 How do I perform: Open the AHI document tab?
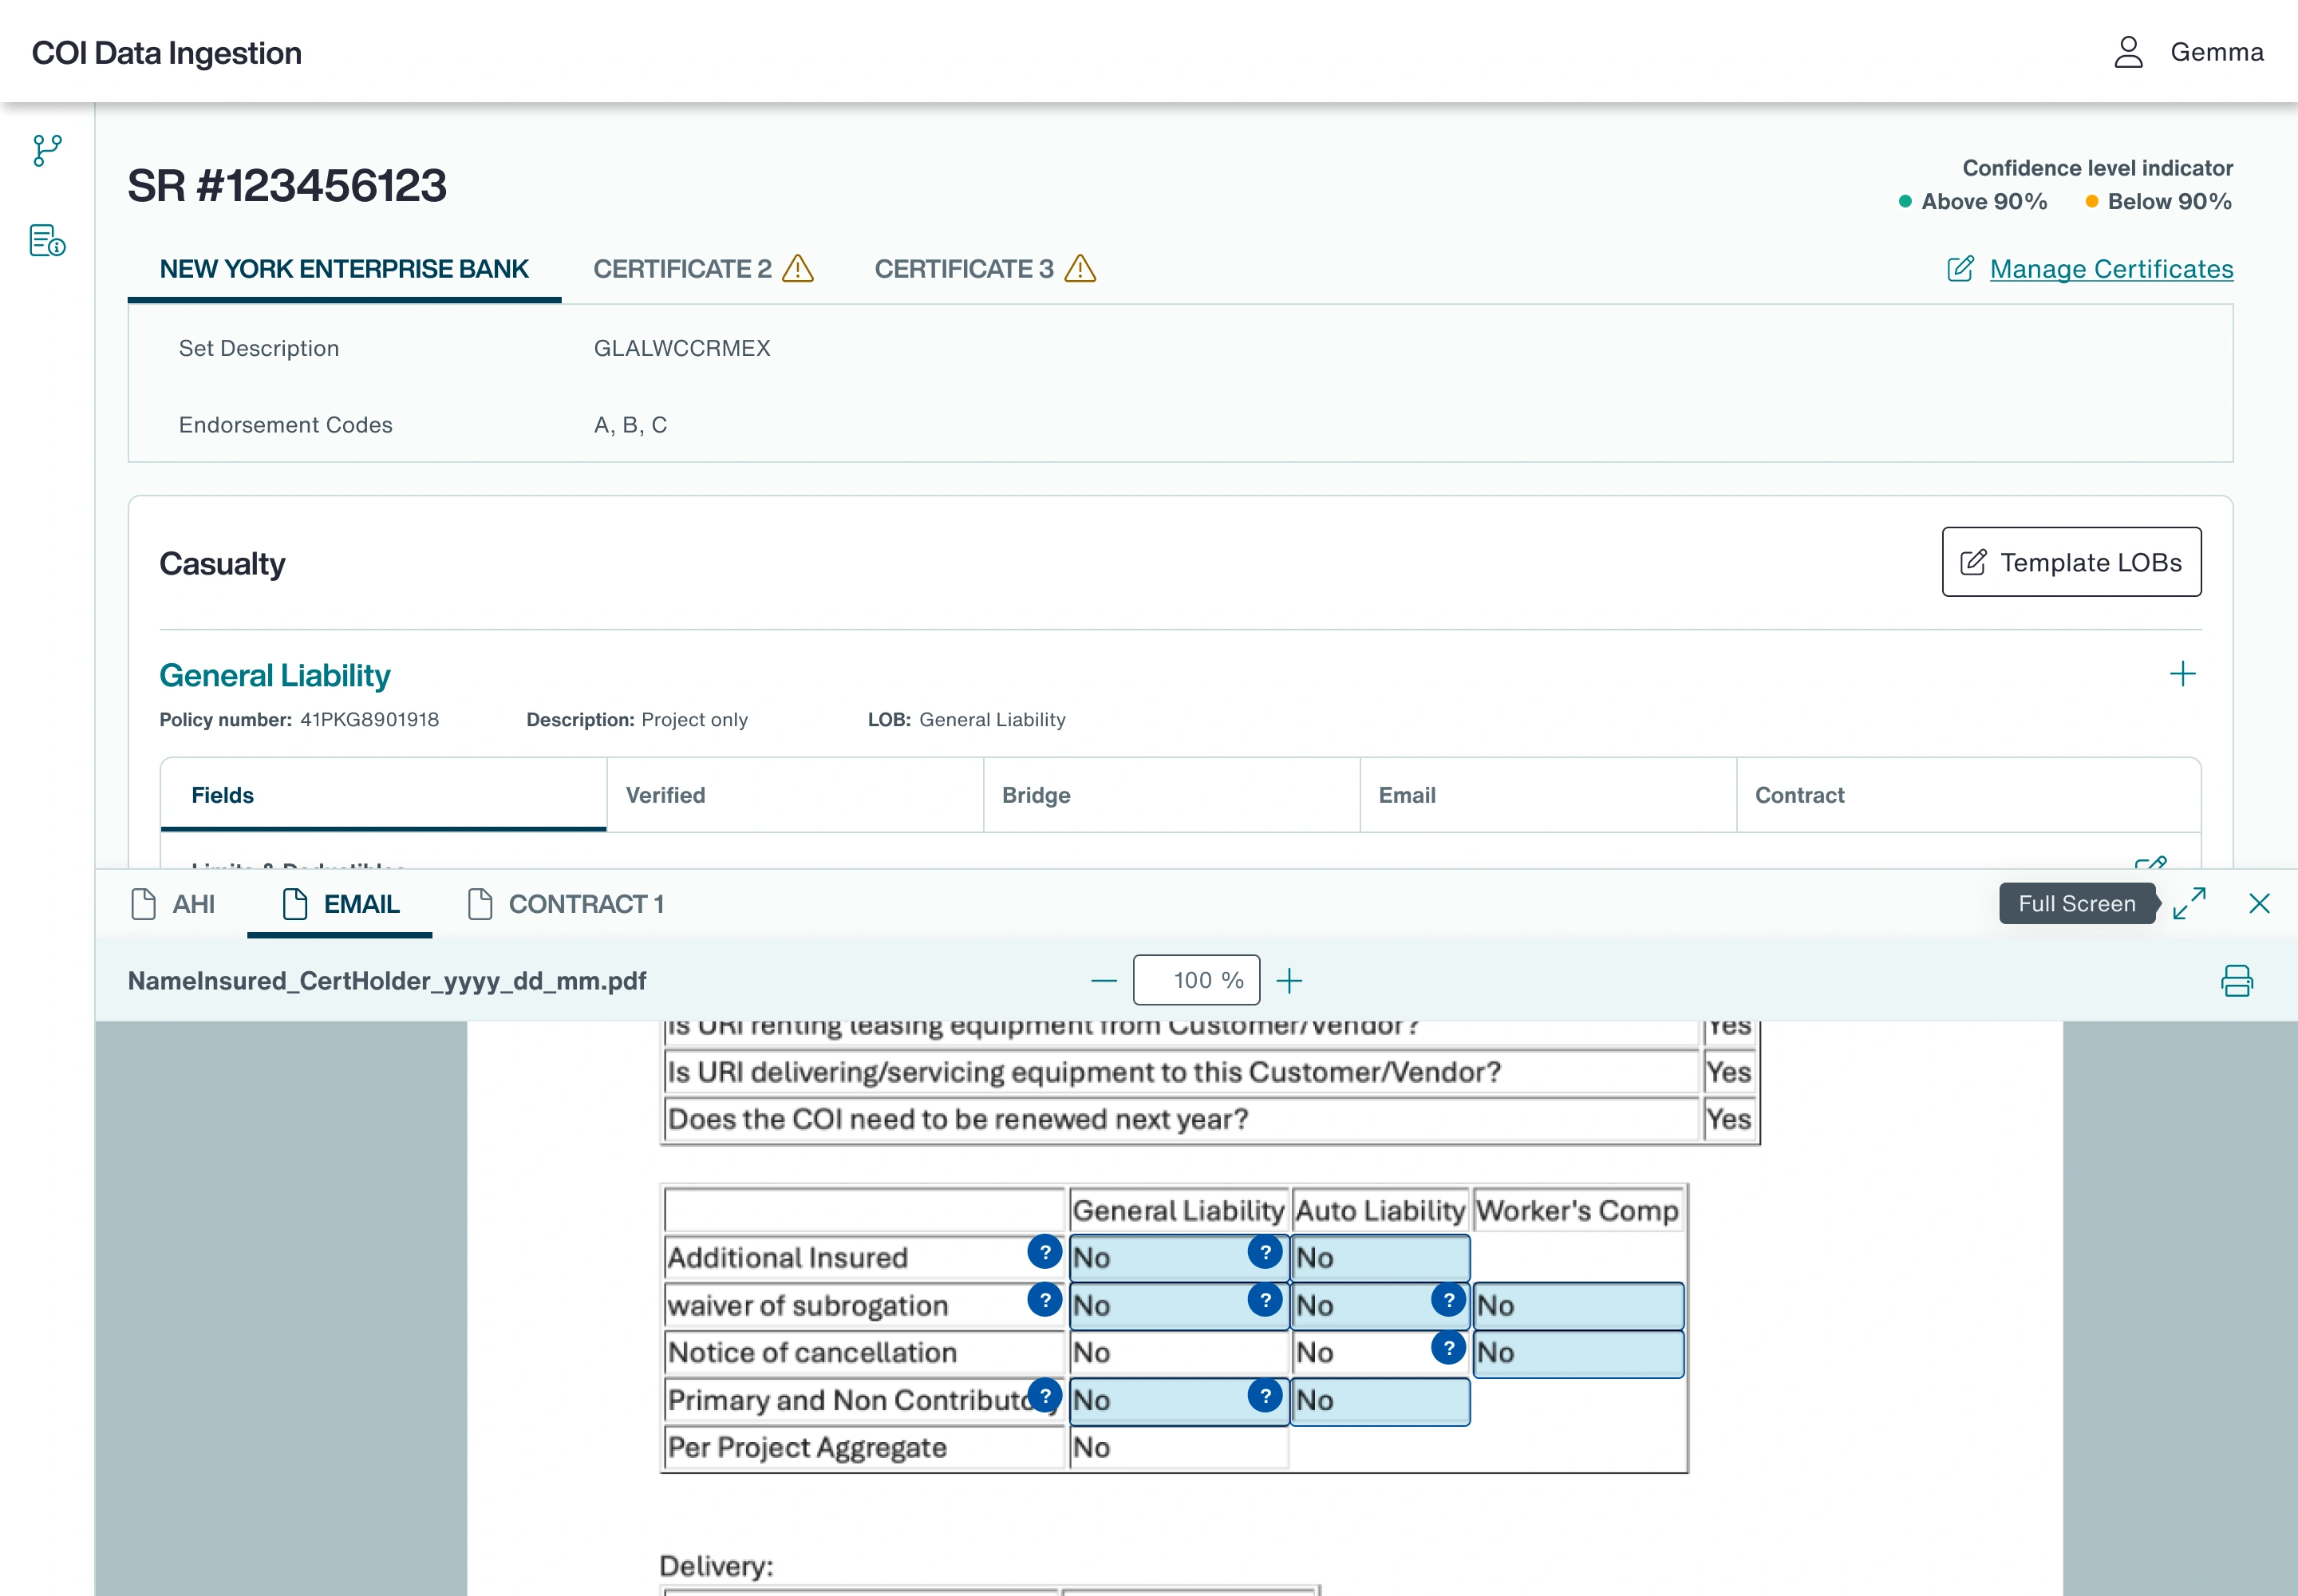[x=173, y=904]
